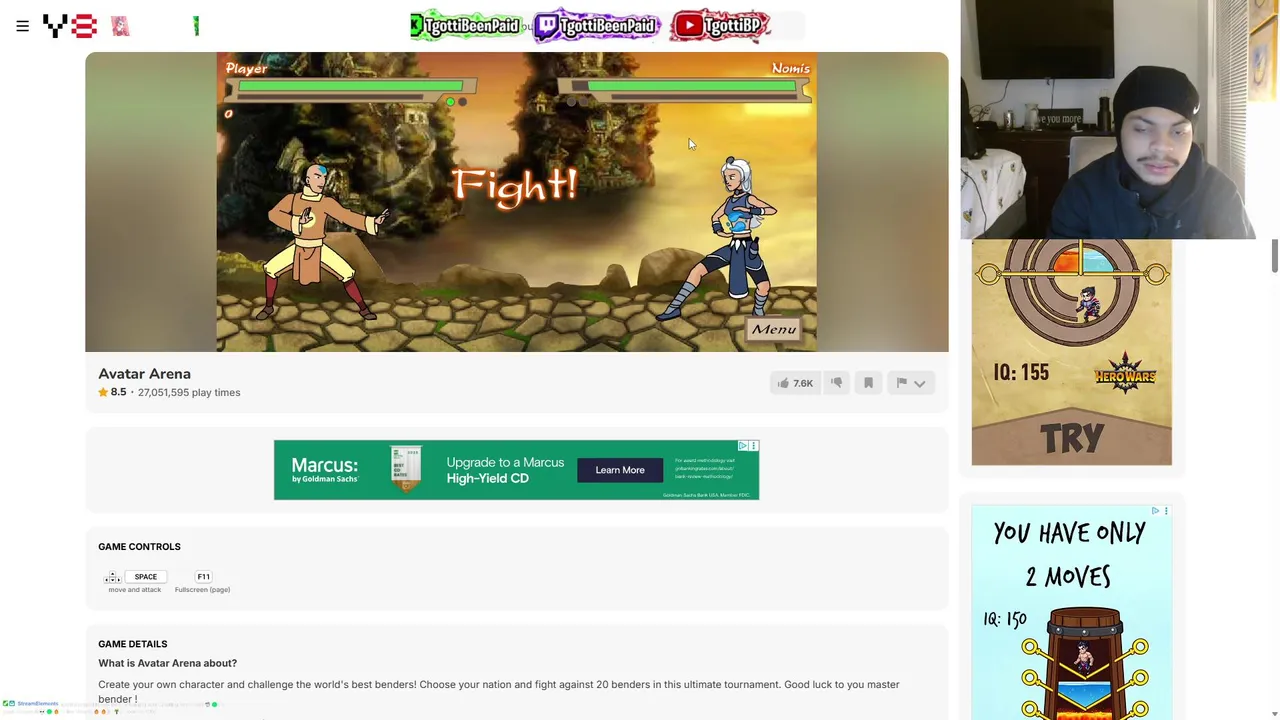Click TRY on the Hero Wars ad
Viewport: 1280px width, 720px height.
[x=1071, y=438]
